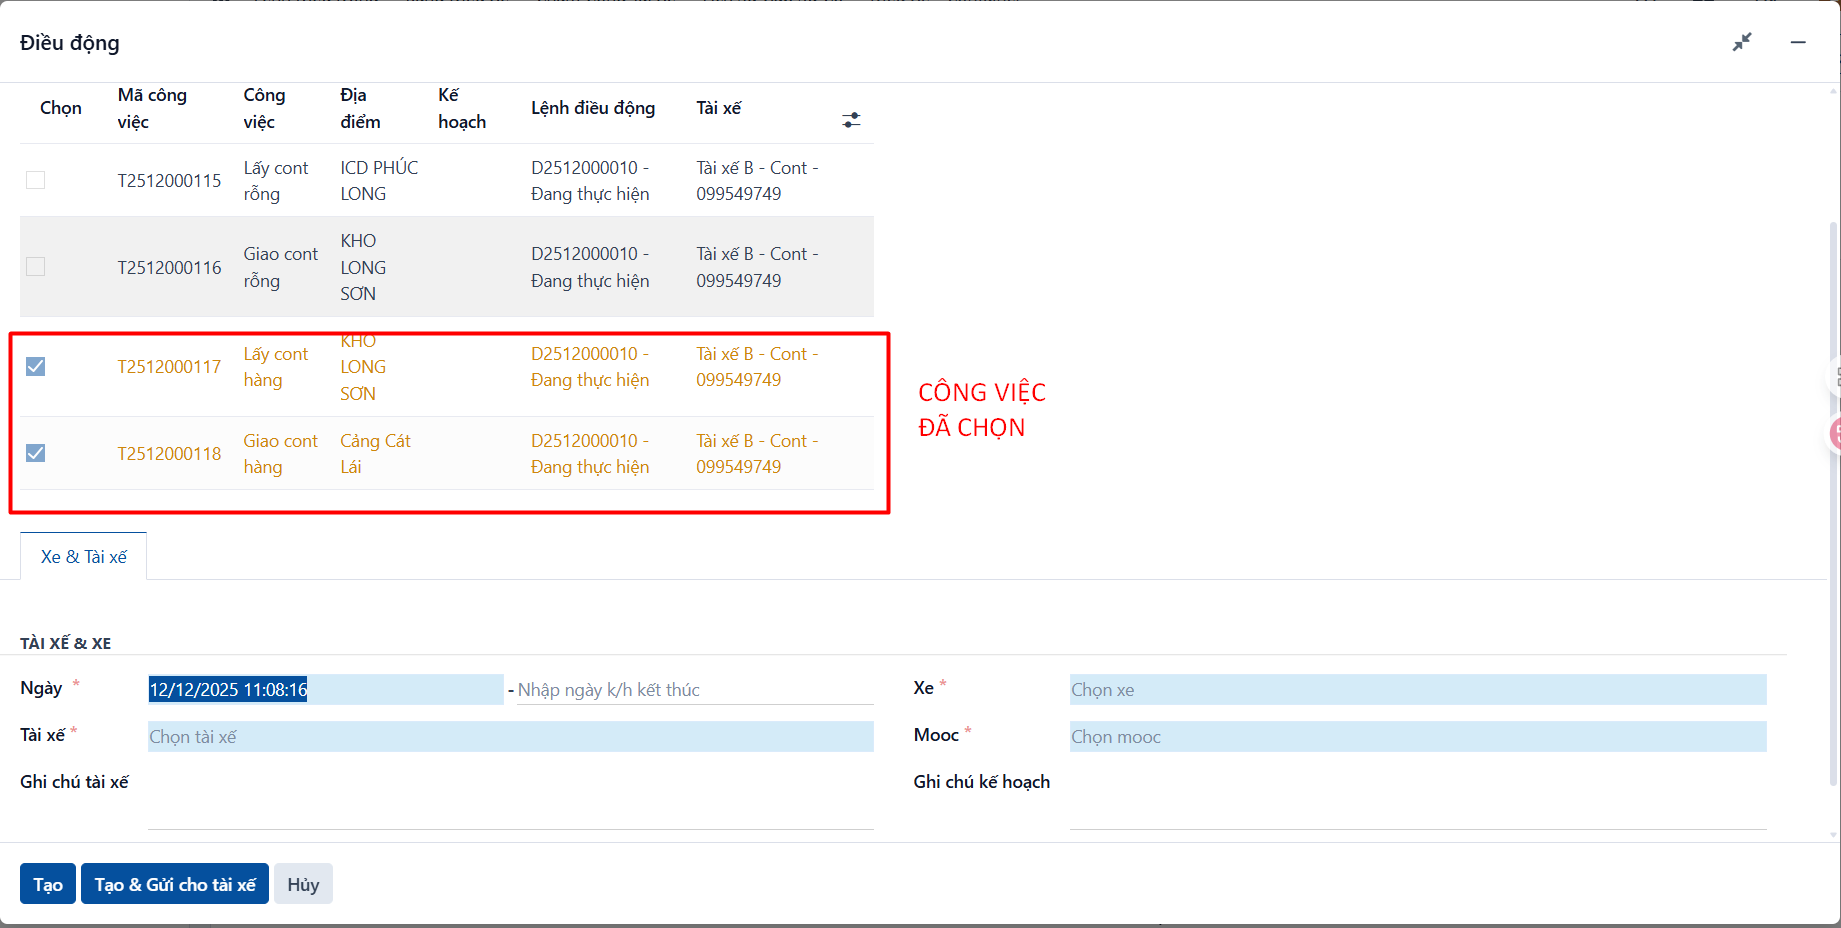Screen dimensions: 1841x928
Task: Click Giao cont rỗng cell
Action: [x=281, y=267]
